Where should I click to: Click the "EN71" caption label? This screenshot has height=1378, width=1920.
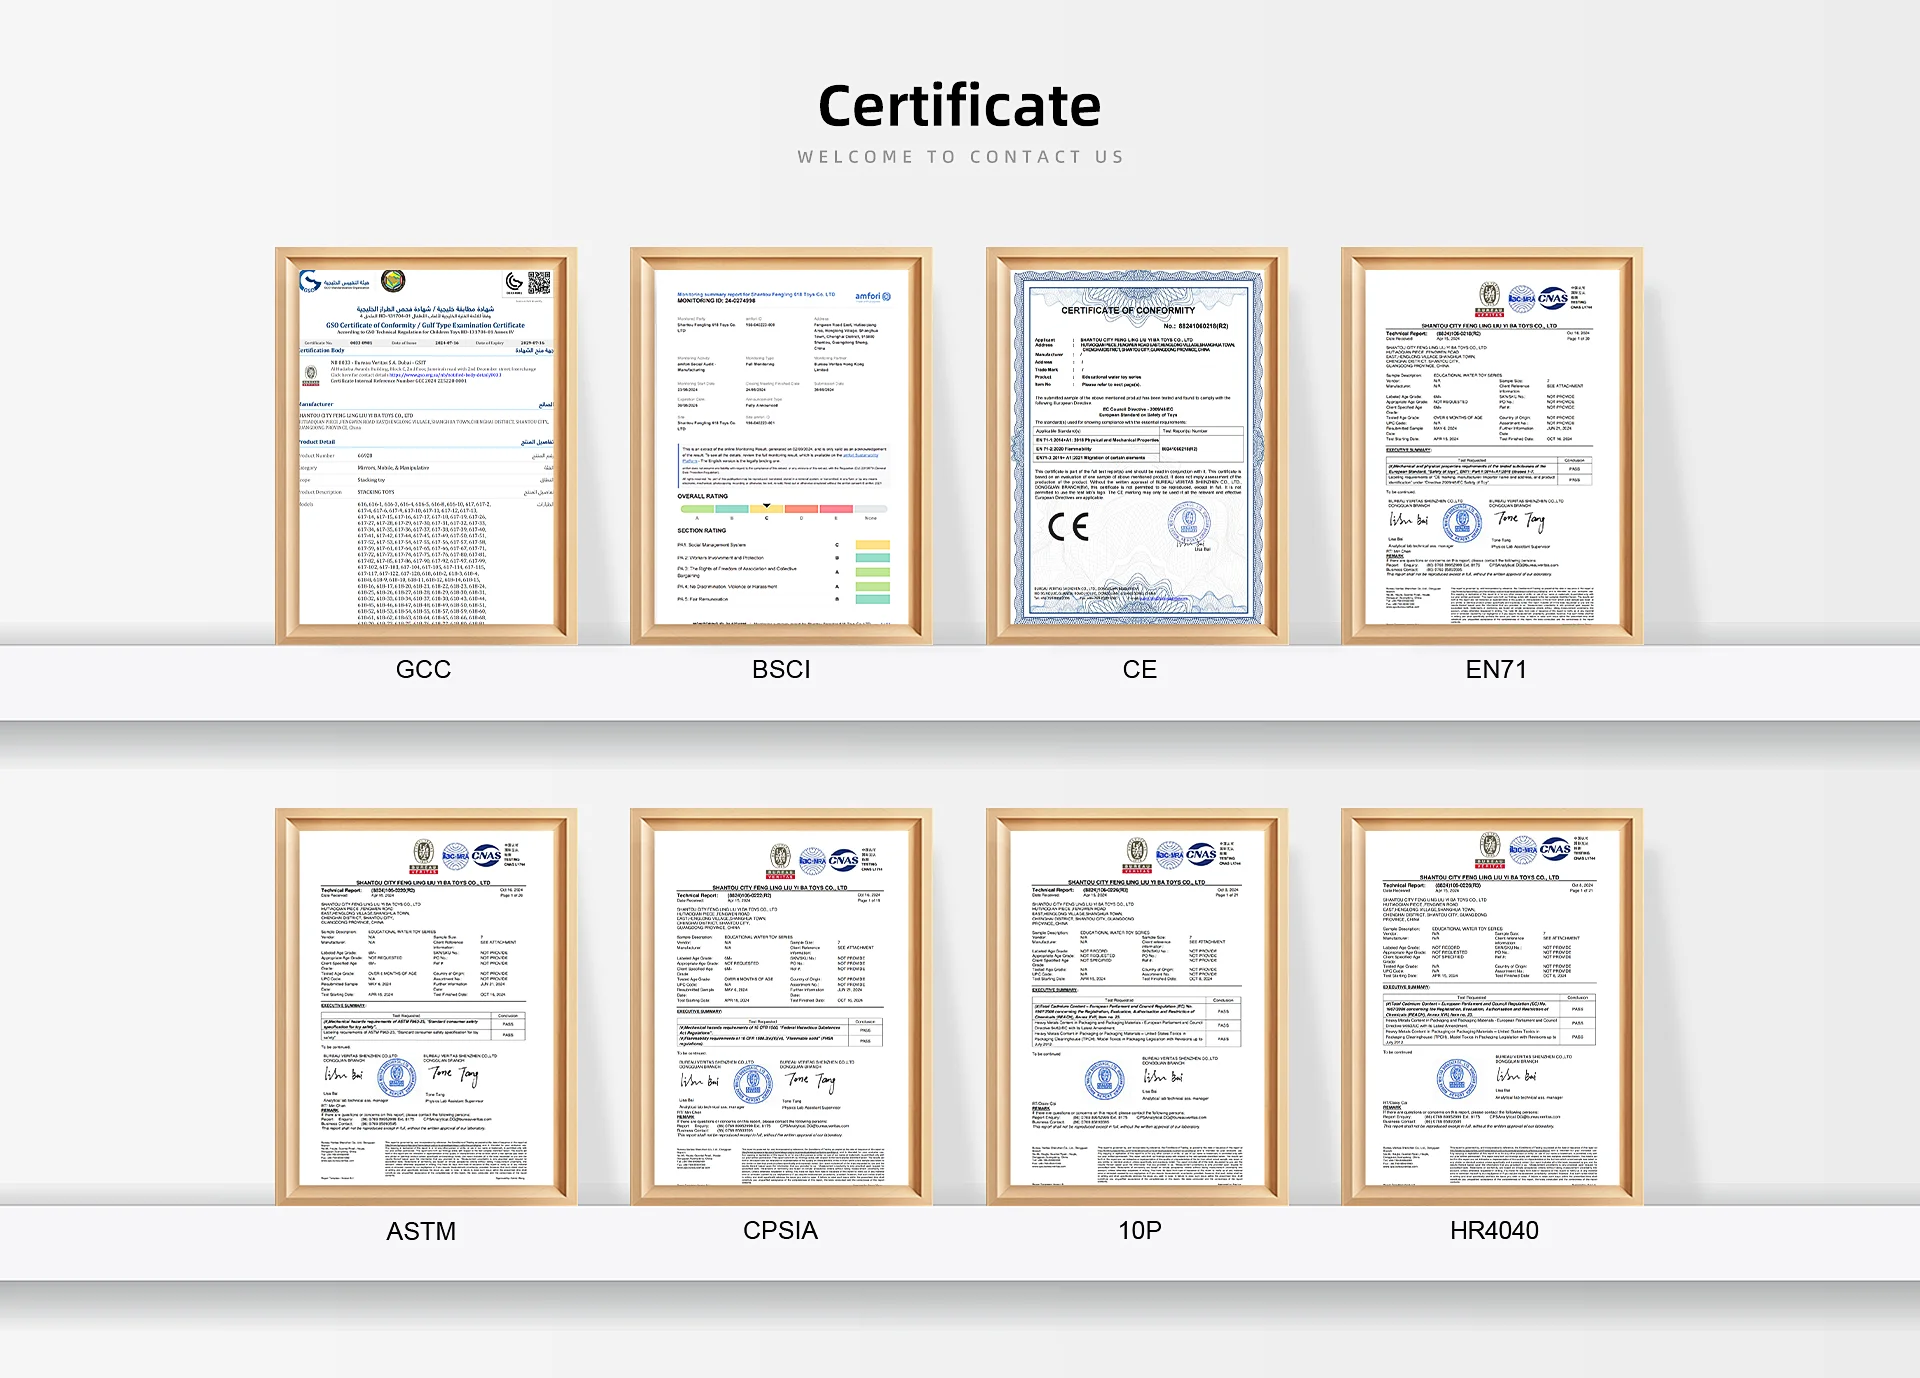coord(1496,669)
